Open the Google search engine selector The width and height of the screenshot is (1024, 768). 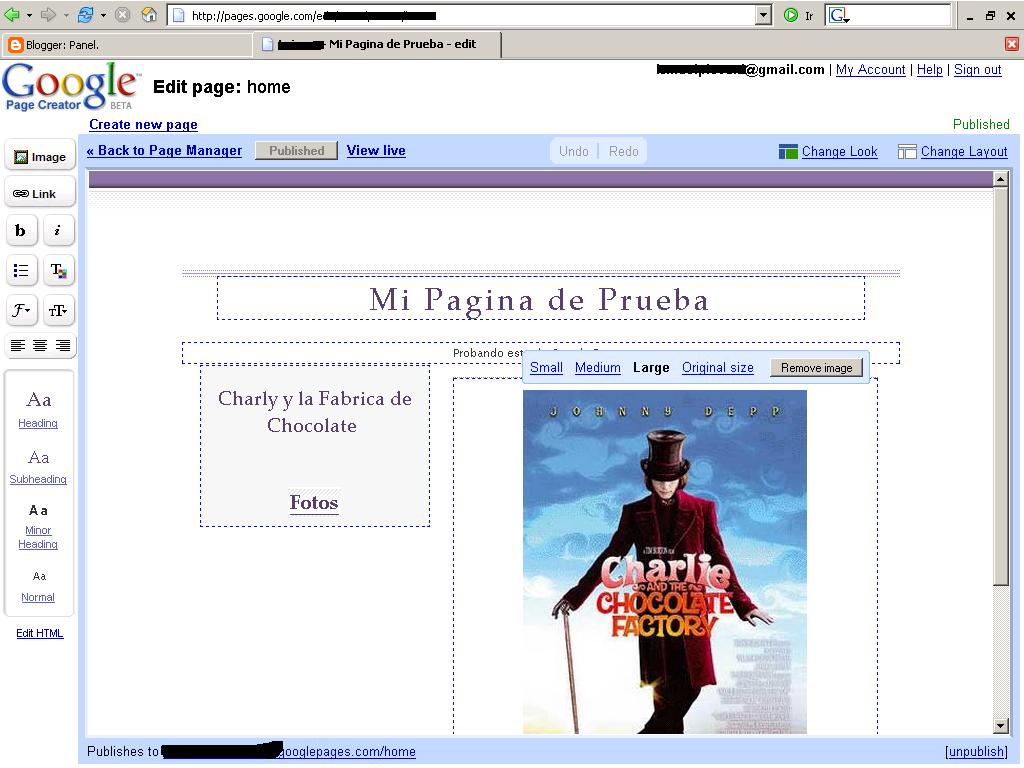839,15
